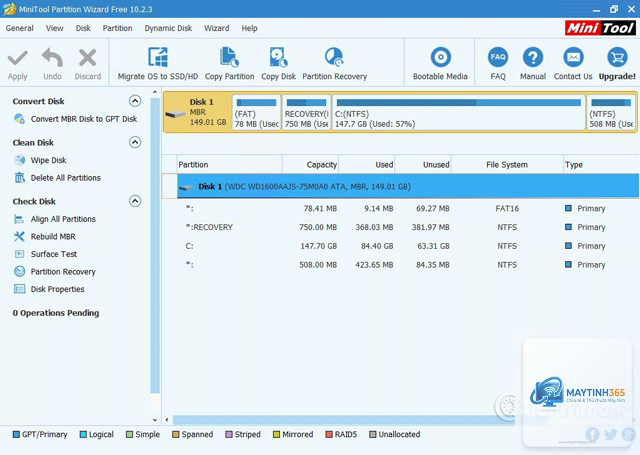The width and height of the screenshot is (640, 455).
Task: Collapse the Convert Disk section
Action: (x=135, y=101)
